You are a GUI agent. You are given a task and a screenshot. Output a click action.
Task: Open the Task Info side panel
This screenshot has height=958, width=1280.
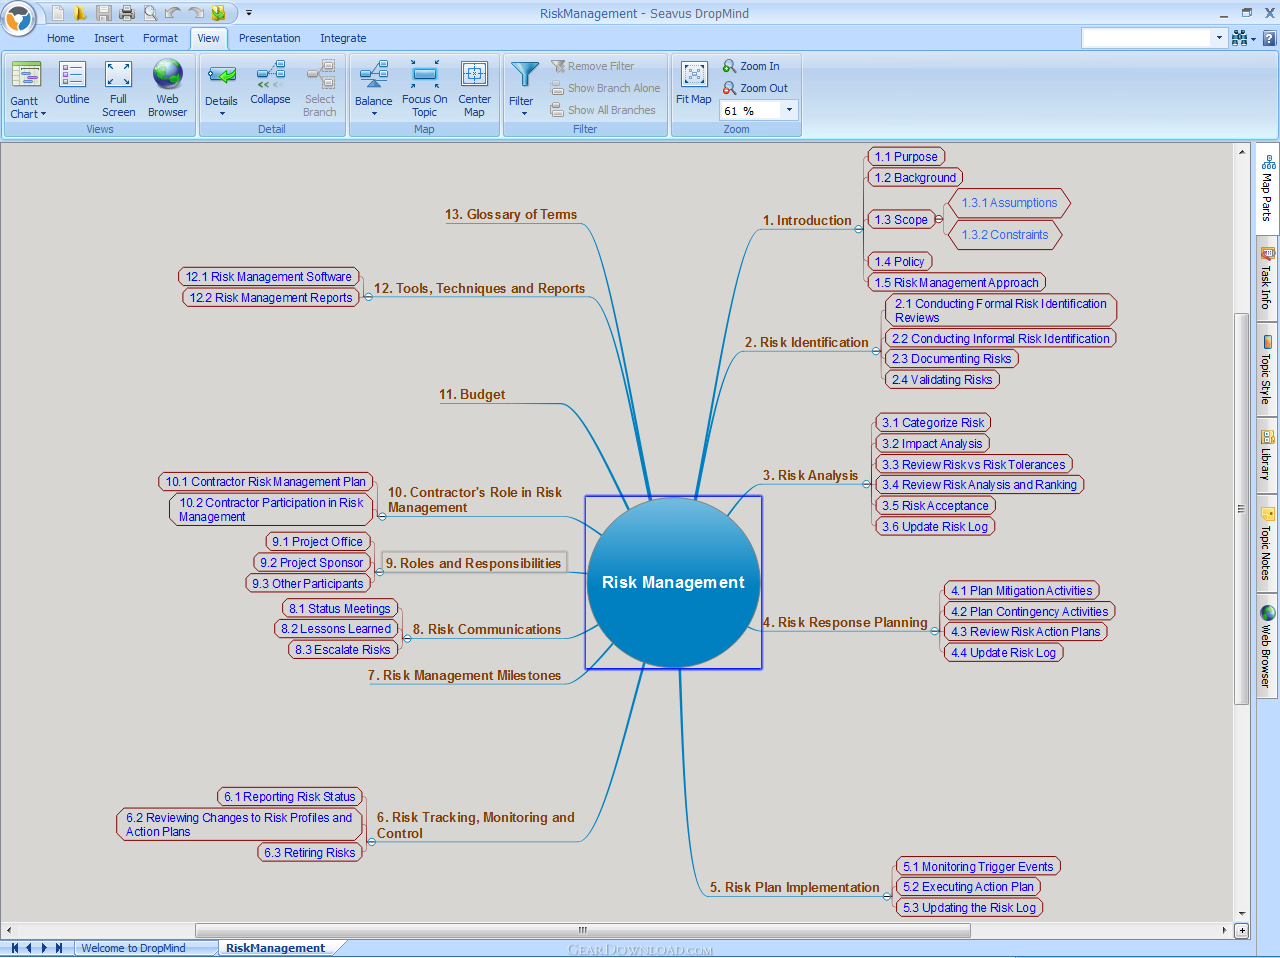click(1267, 280)
